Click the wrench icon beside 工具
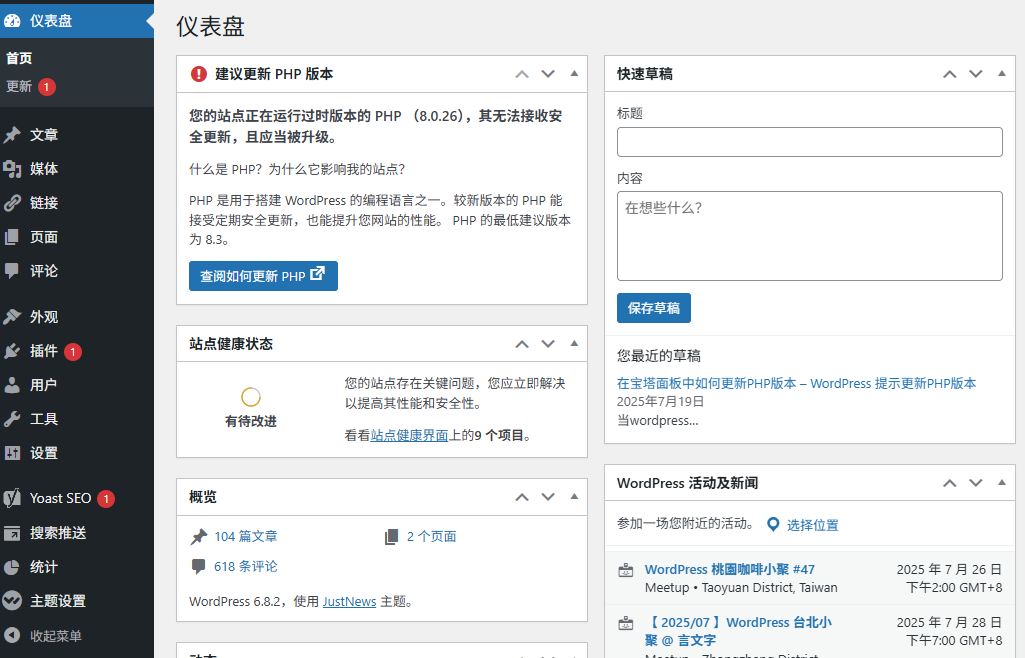Viewport: 1025px width, 658px height. pyautogui.click(x=12, y=419)
